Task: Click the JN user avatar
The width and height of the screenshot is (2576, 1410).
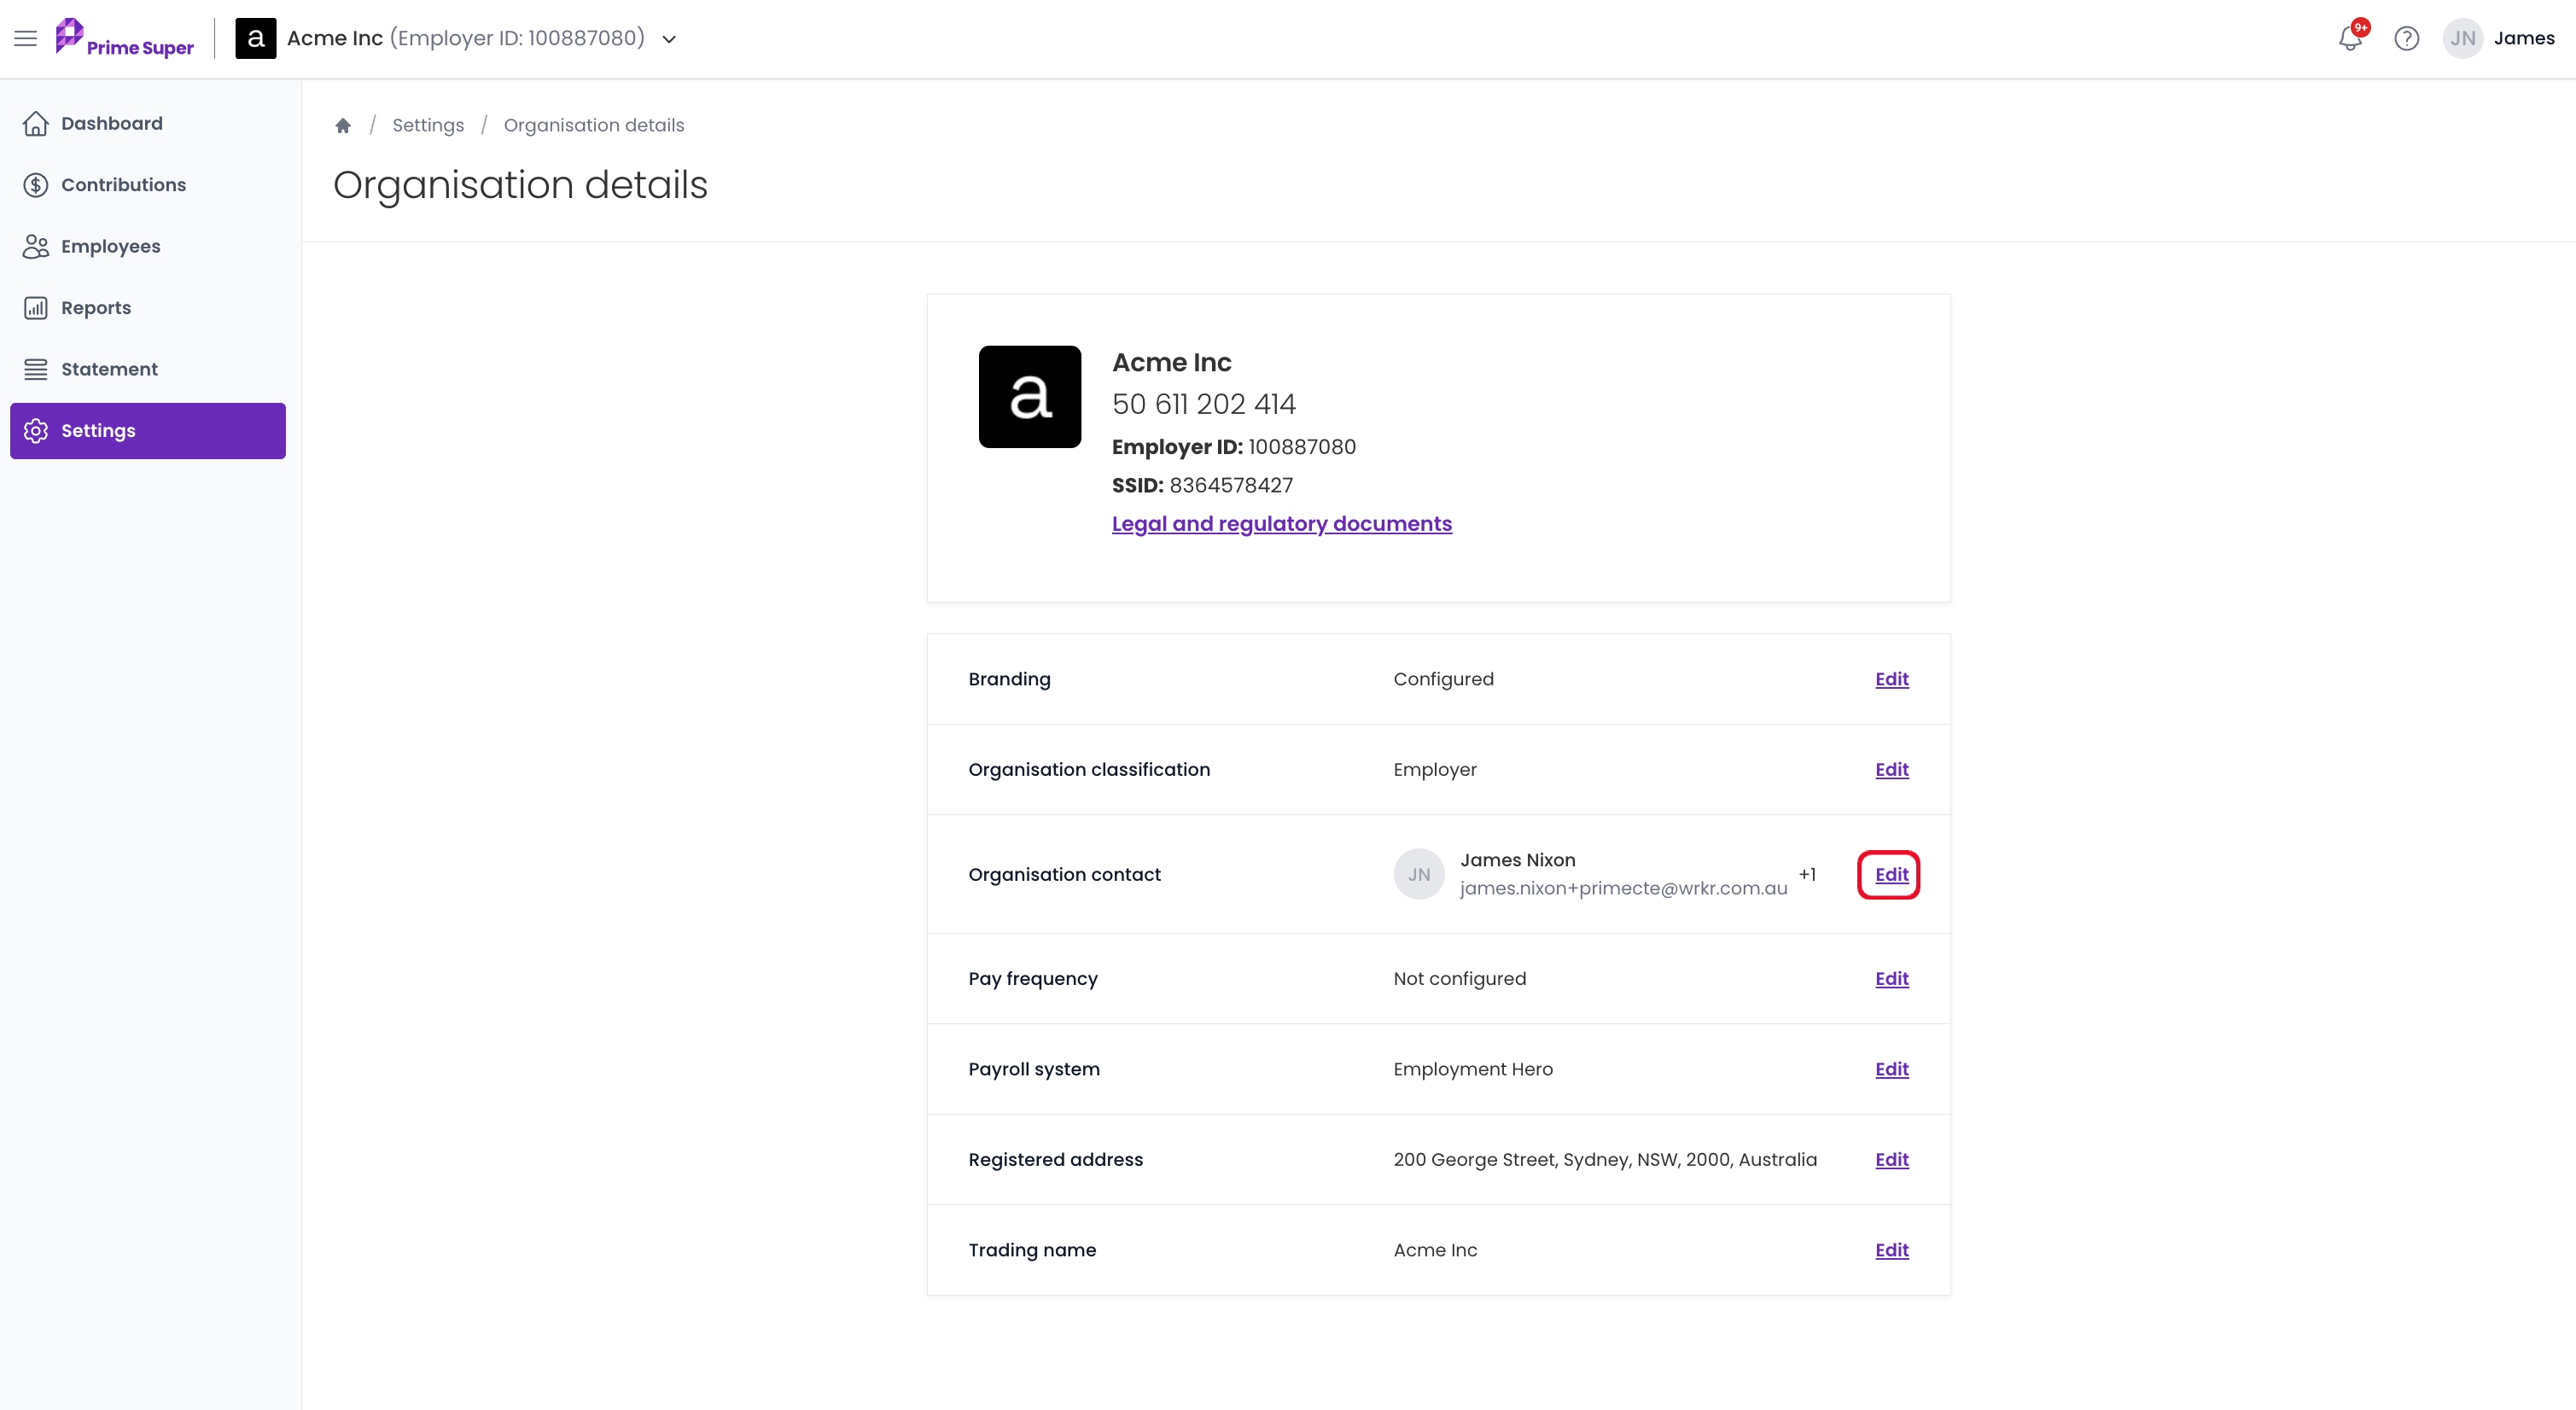Action: coord(2463,38)
